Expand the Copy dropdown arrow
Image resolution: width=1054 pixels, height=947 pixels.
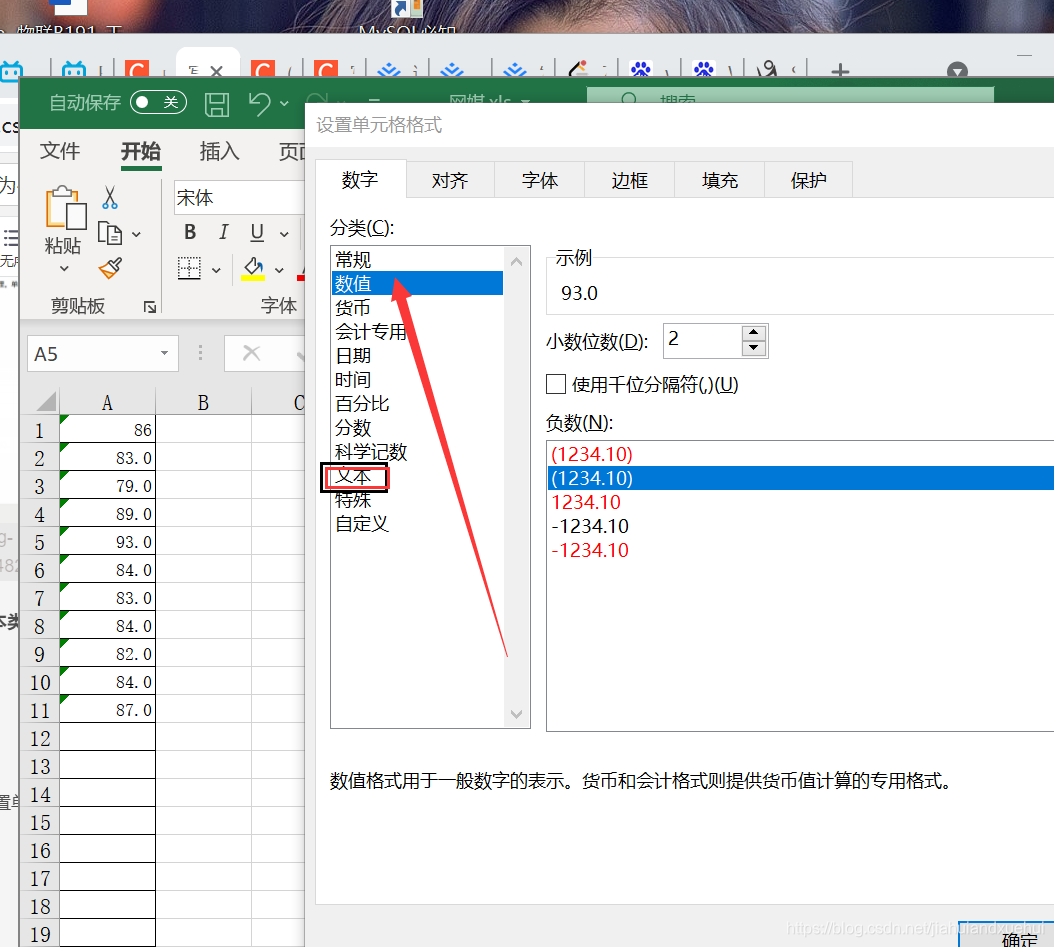click(136, 235)
